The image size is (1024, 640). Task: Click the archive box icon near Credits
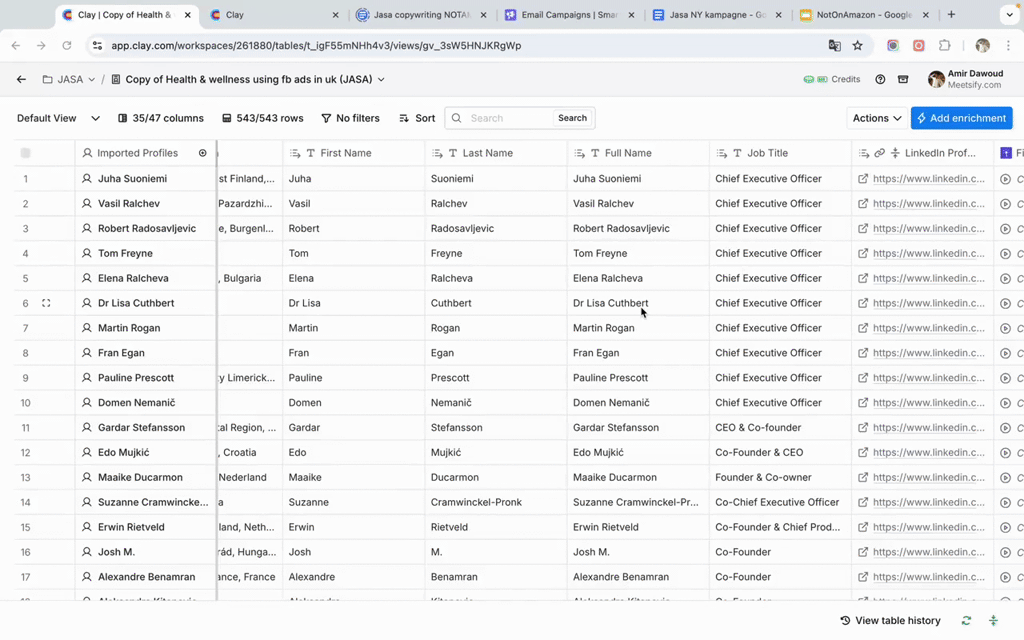coord(903,79)
